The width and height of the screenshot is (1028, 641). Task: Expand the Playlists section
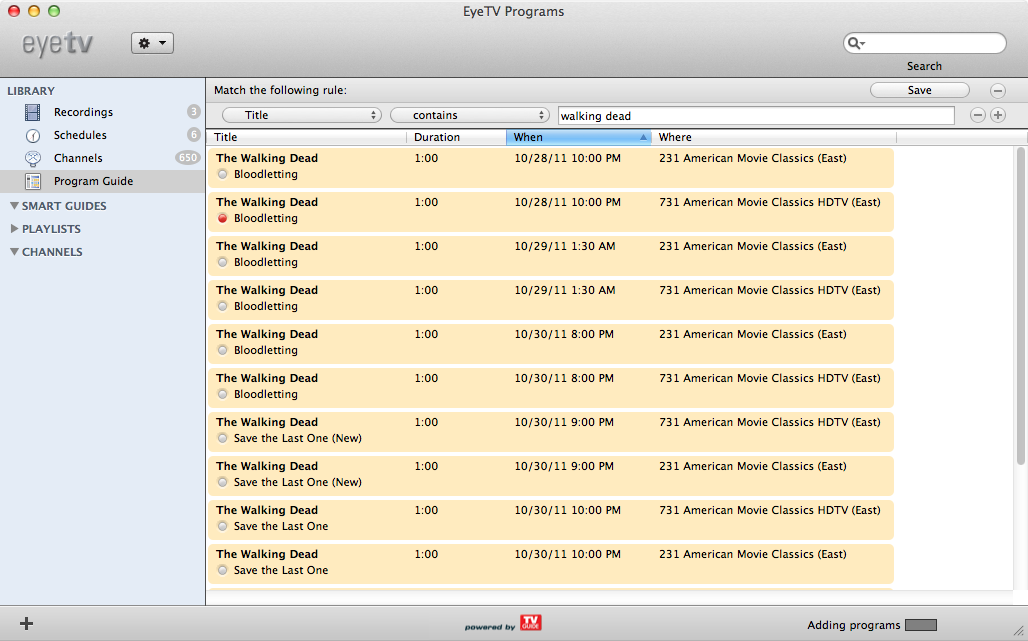click(14, 229)
